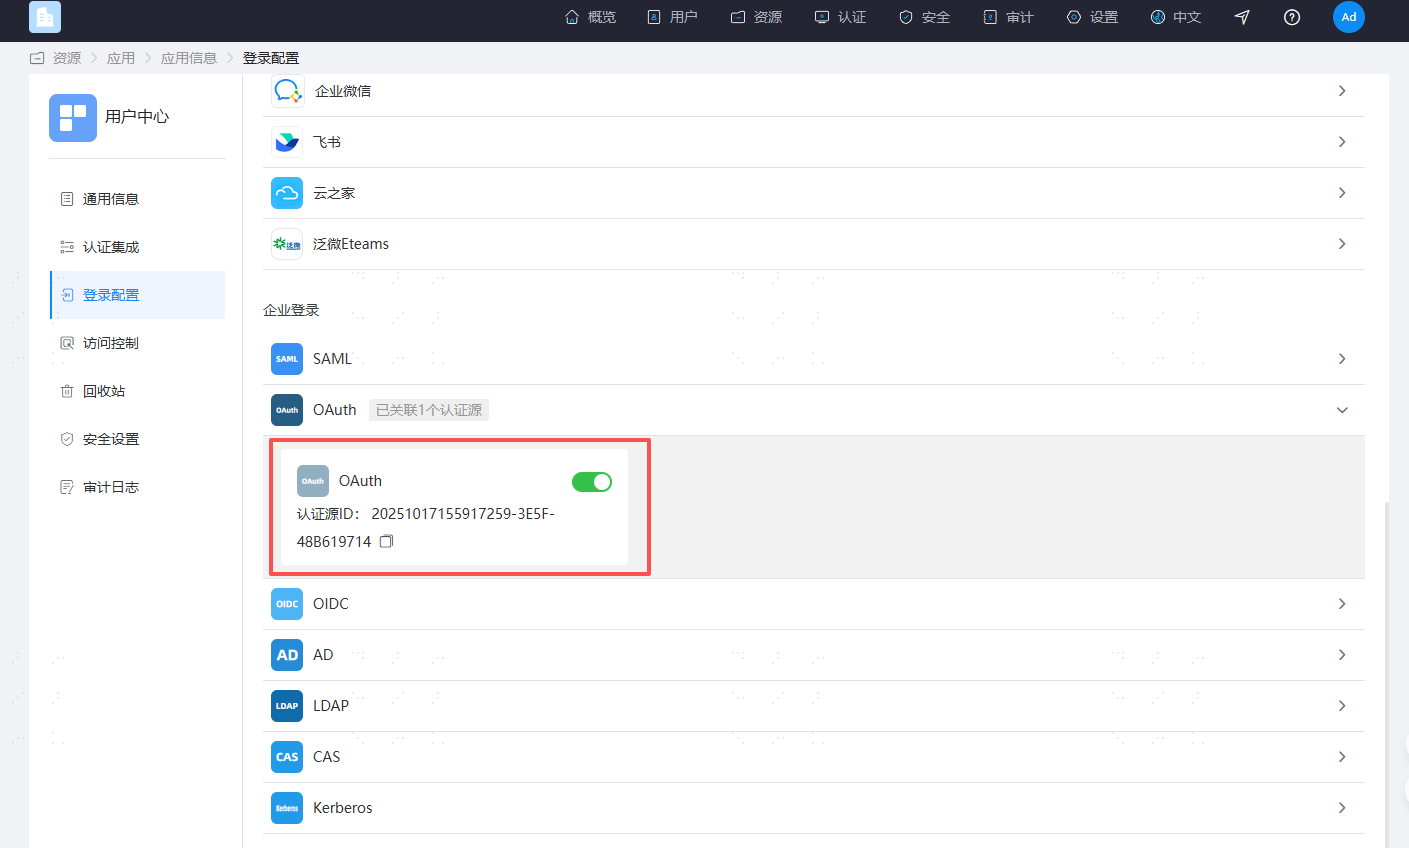Image resolution: width=1409 pixels, height=848 pixels.
Task: Click the Kerberos login icon
Action: pos(287,808)
